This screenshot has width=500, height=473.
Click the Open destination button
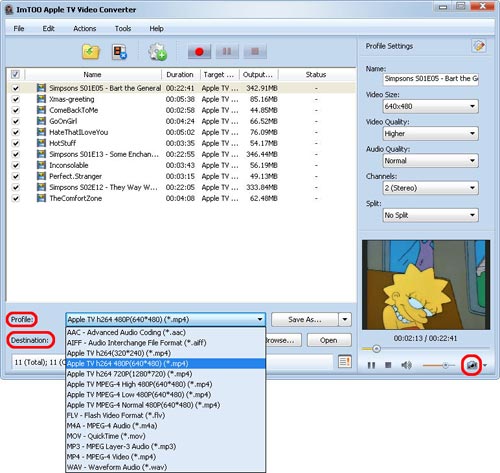pyautogui.click(x=329, y=340)
